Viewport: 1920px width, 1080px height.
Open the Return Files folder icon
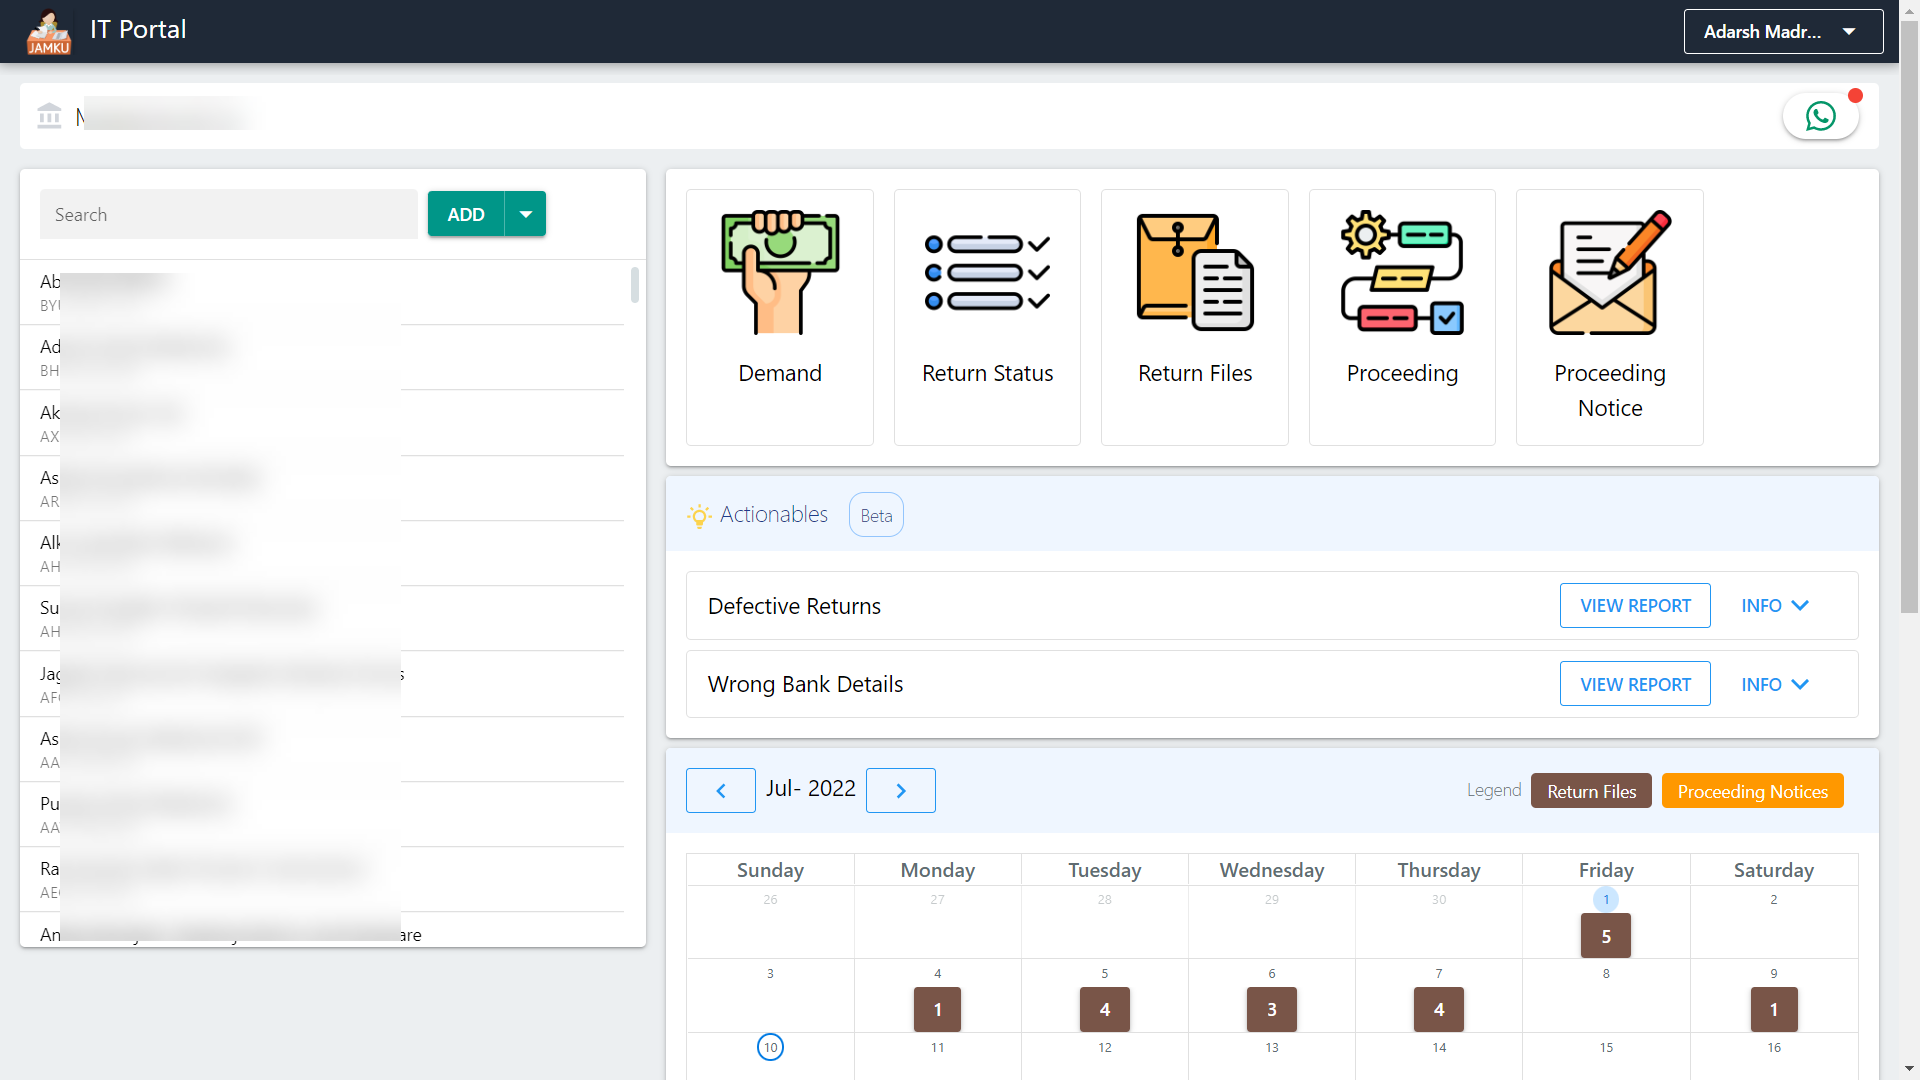(1194, 273)
